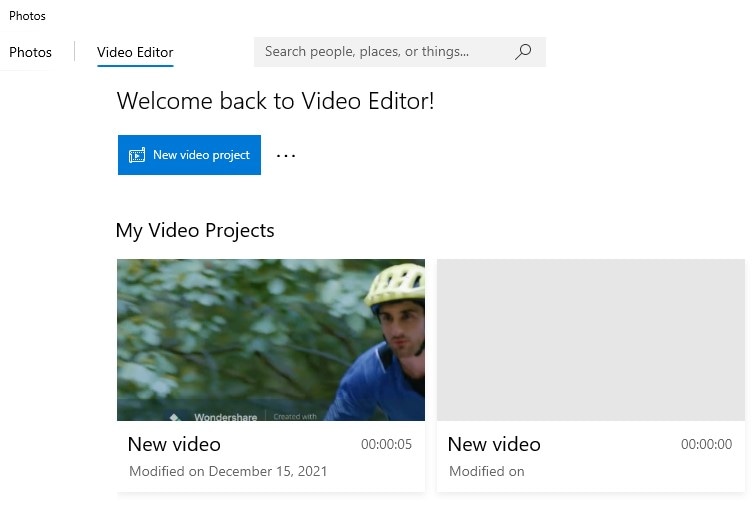This screenshot has width=753, height=505.
Task: Open the three-dot more options menu
Action: tap(286, 156)
